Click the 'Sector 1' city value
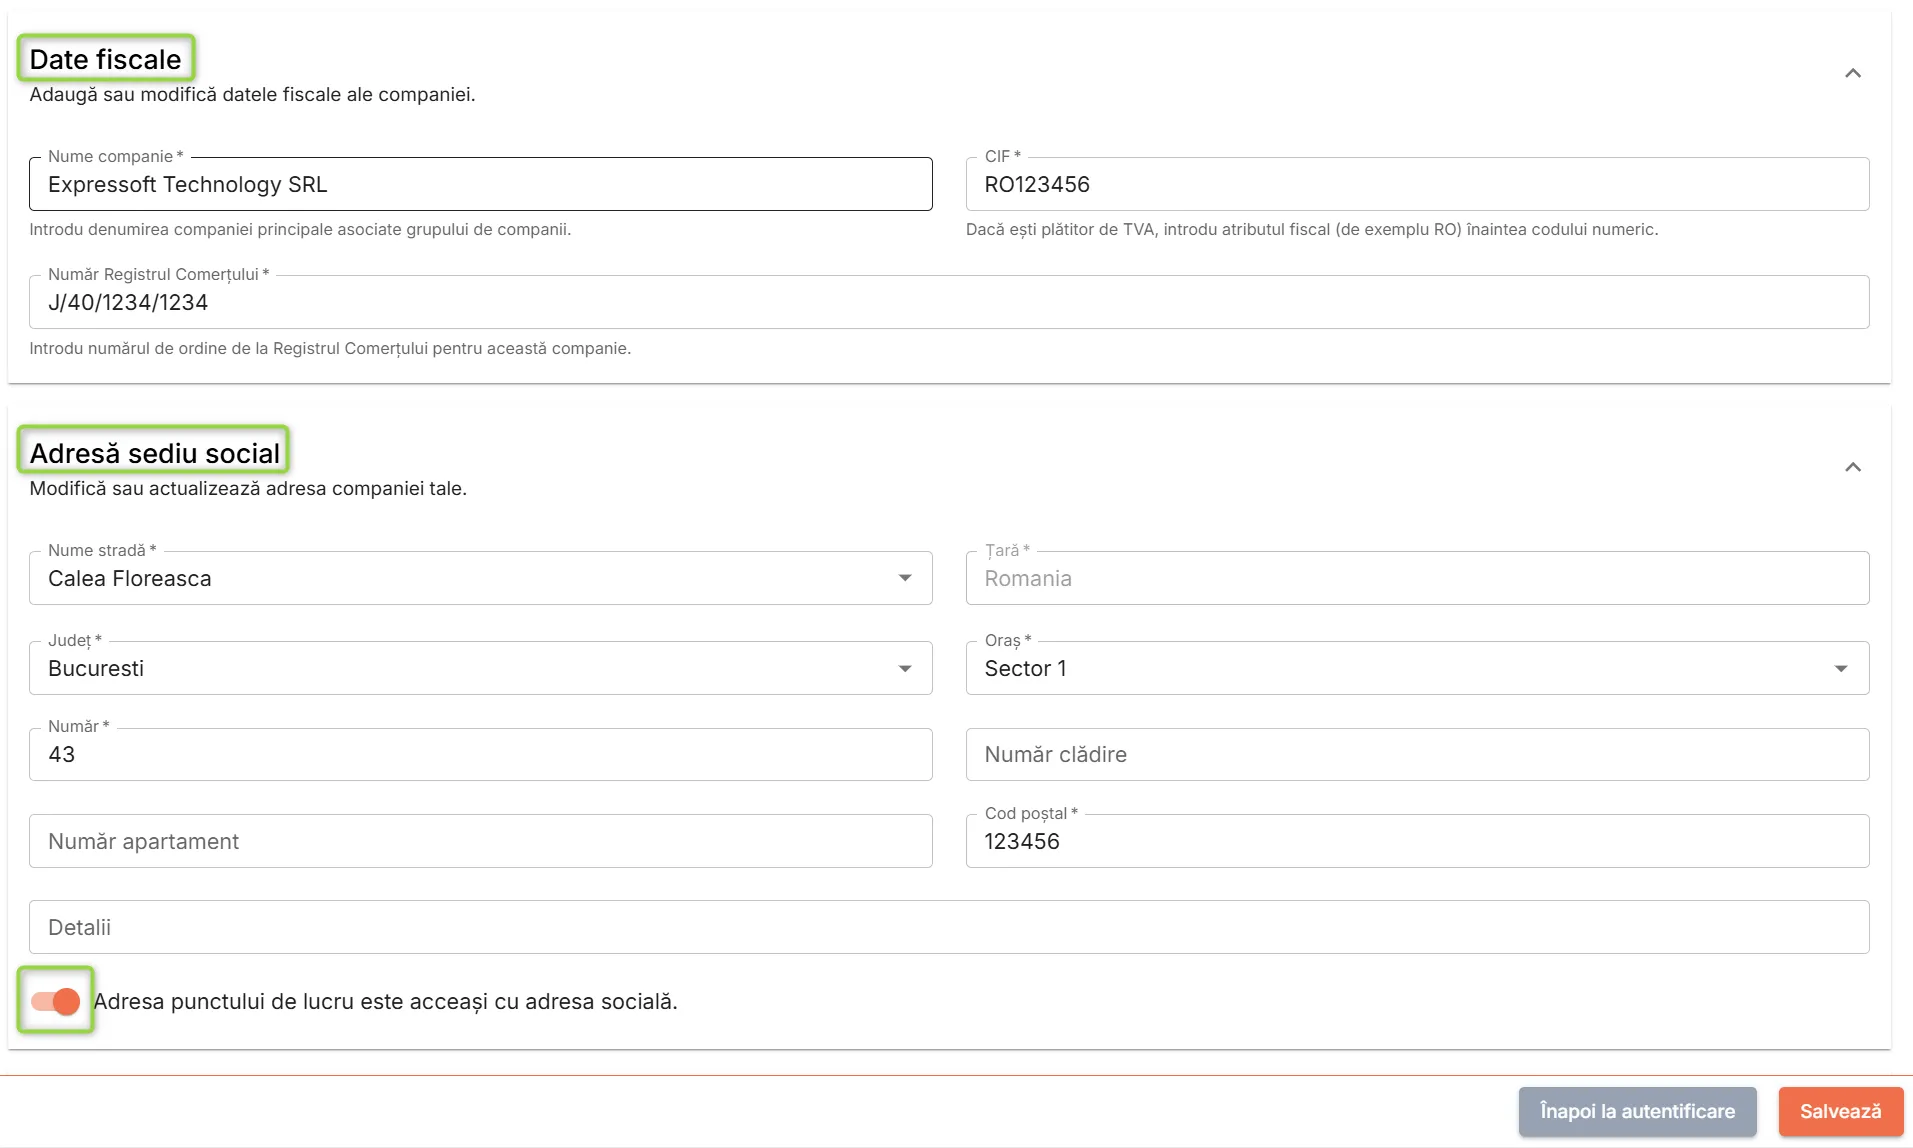The height and width of the screenshot is (1148, 1913). click(1025, 668)
